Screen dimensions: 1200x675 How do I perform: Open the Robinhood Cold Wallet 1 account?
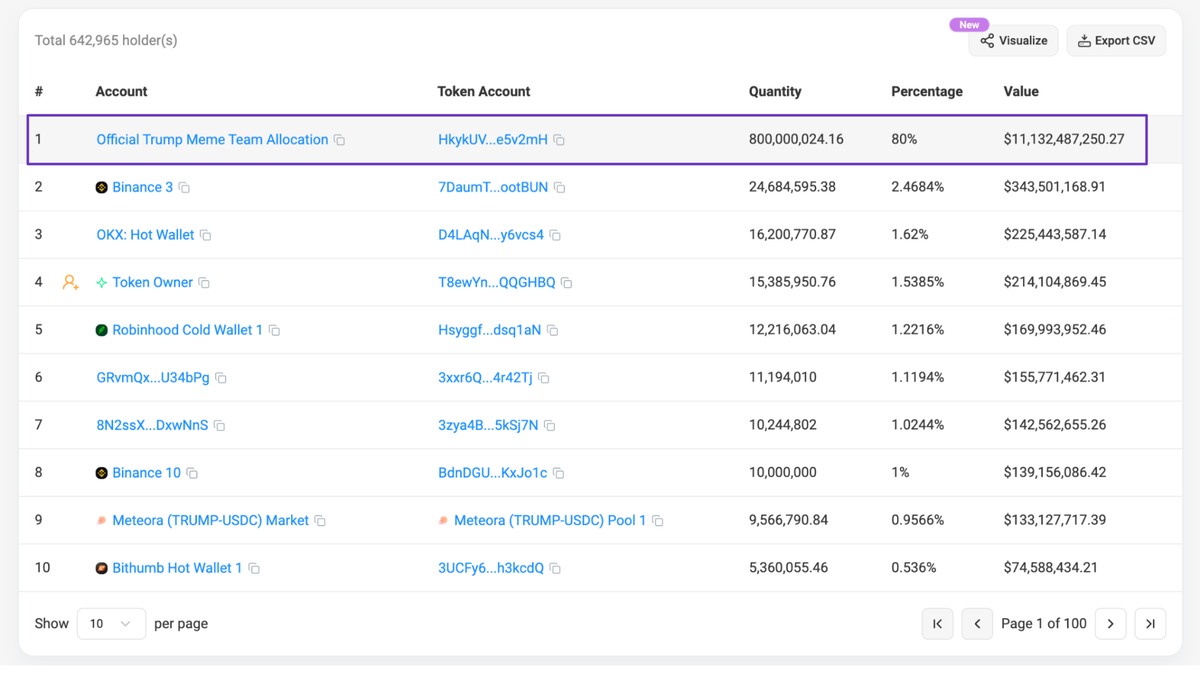tap(188, 330)
